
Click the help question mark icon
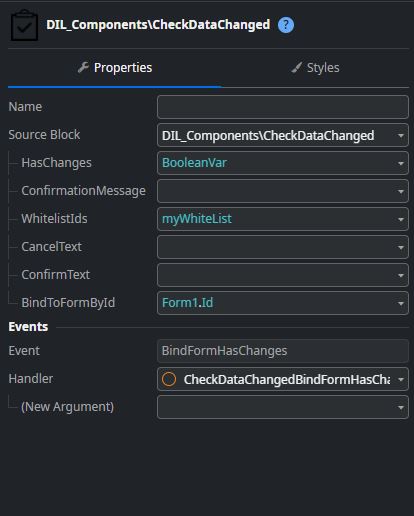286,25
